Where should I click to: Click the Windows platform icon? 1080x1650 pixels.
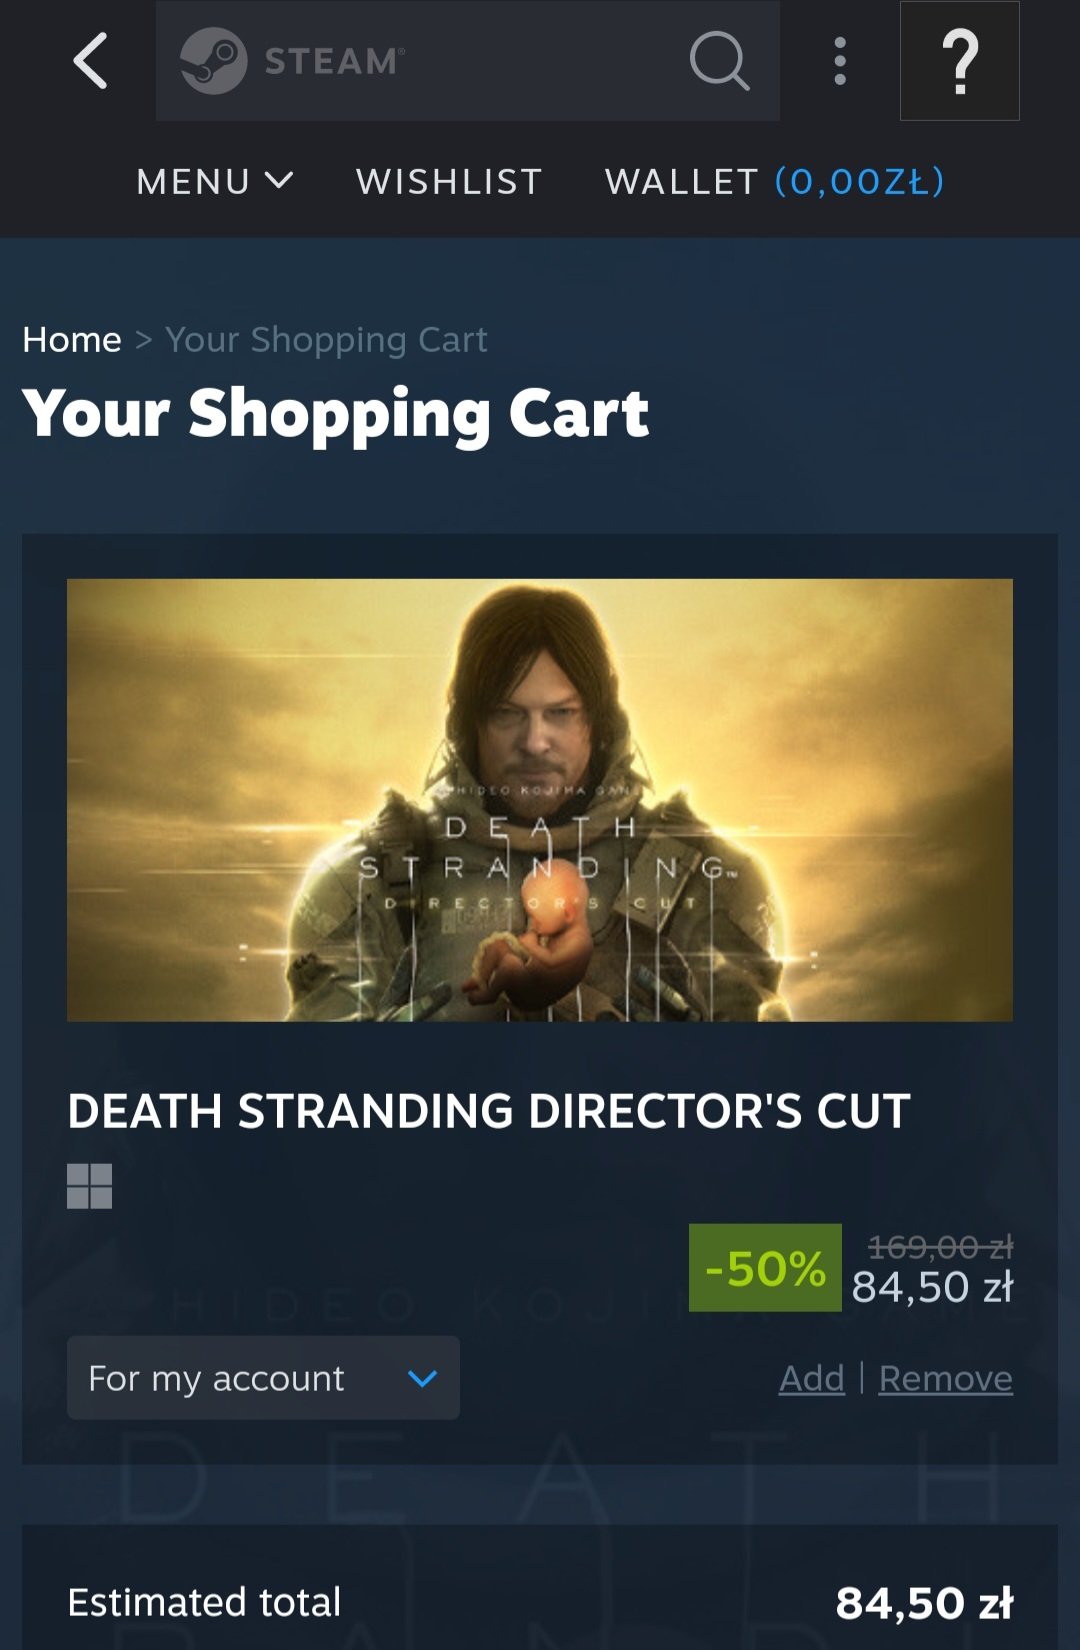[x=90, y=1186]
